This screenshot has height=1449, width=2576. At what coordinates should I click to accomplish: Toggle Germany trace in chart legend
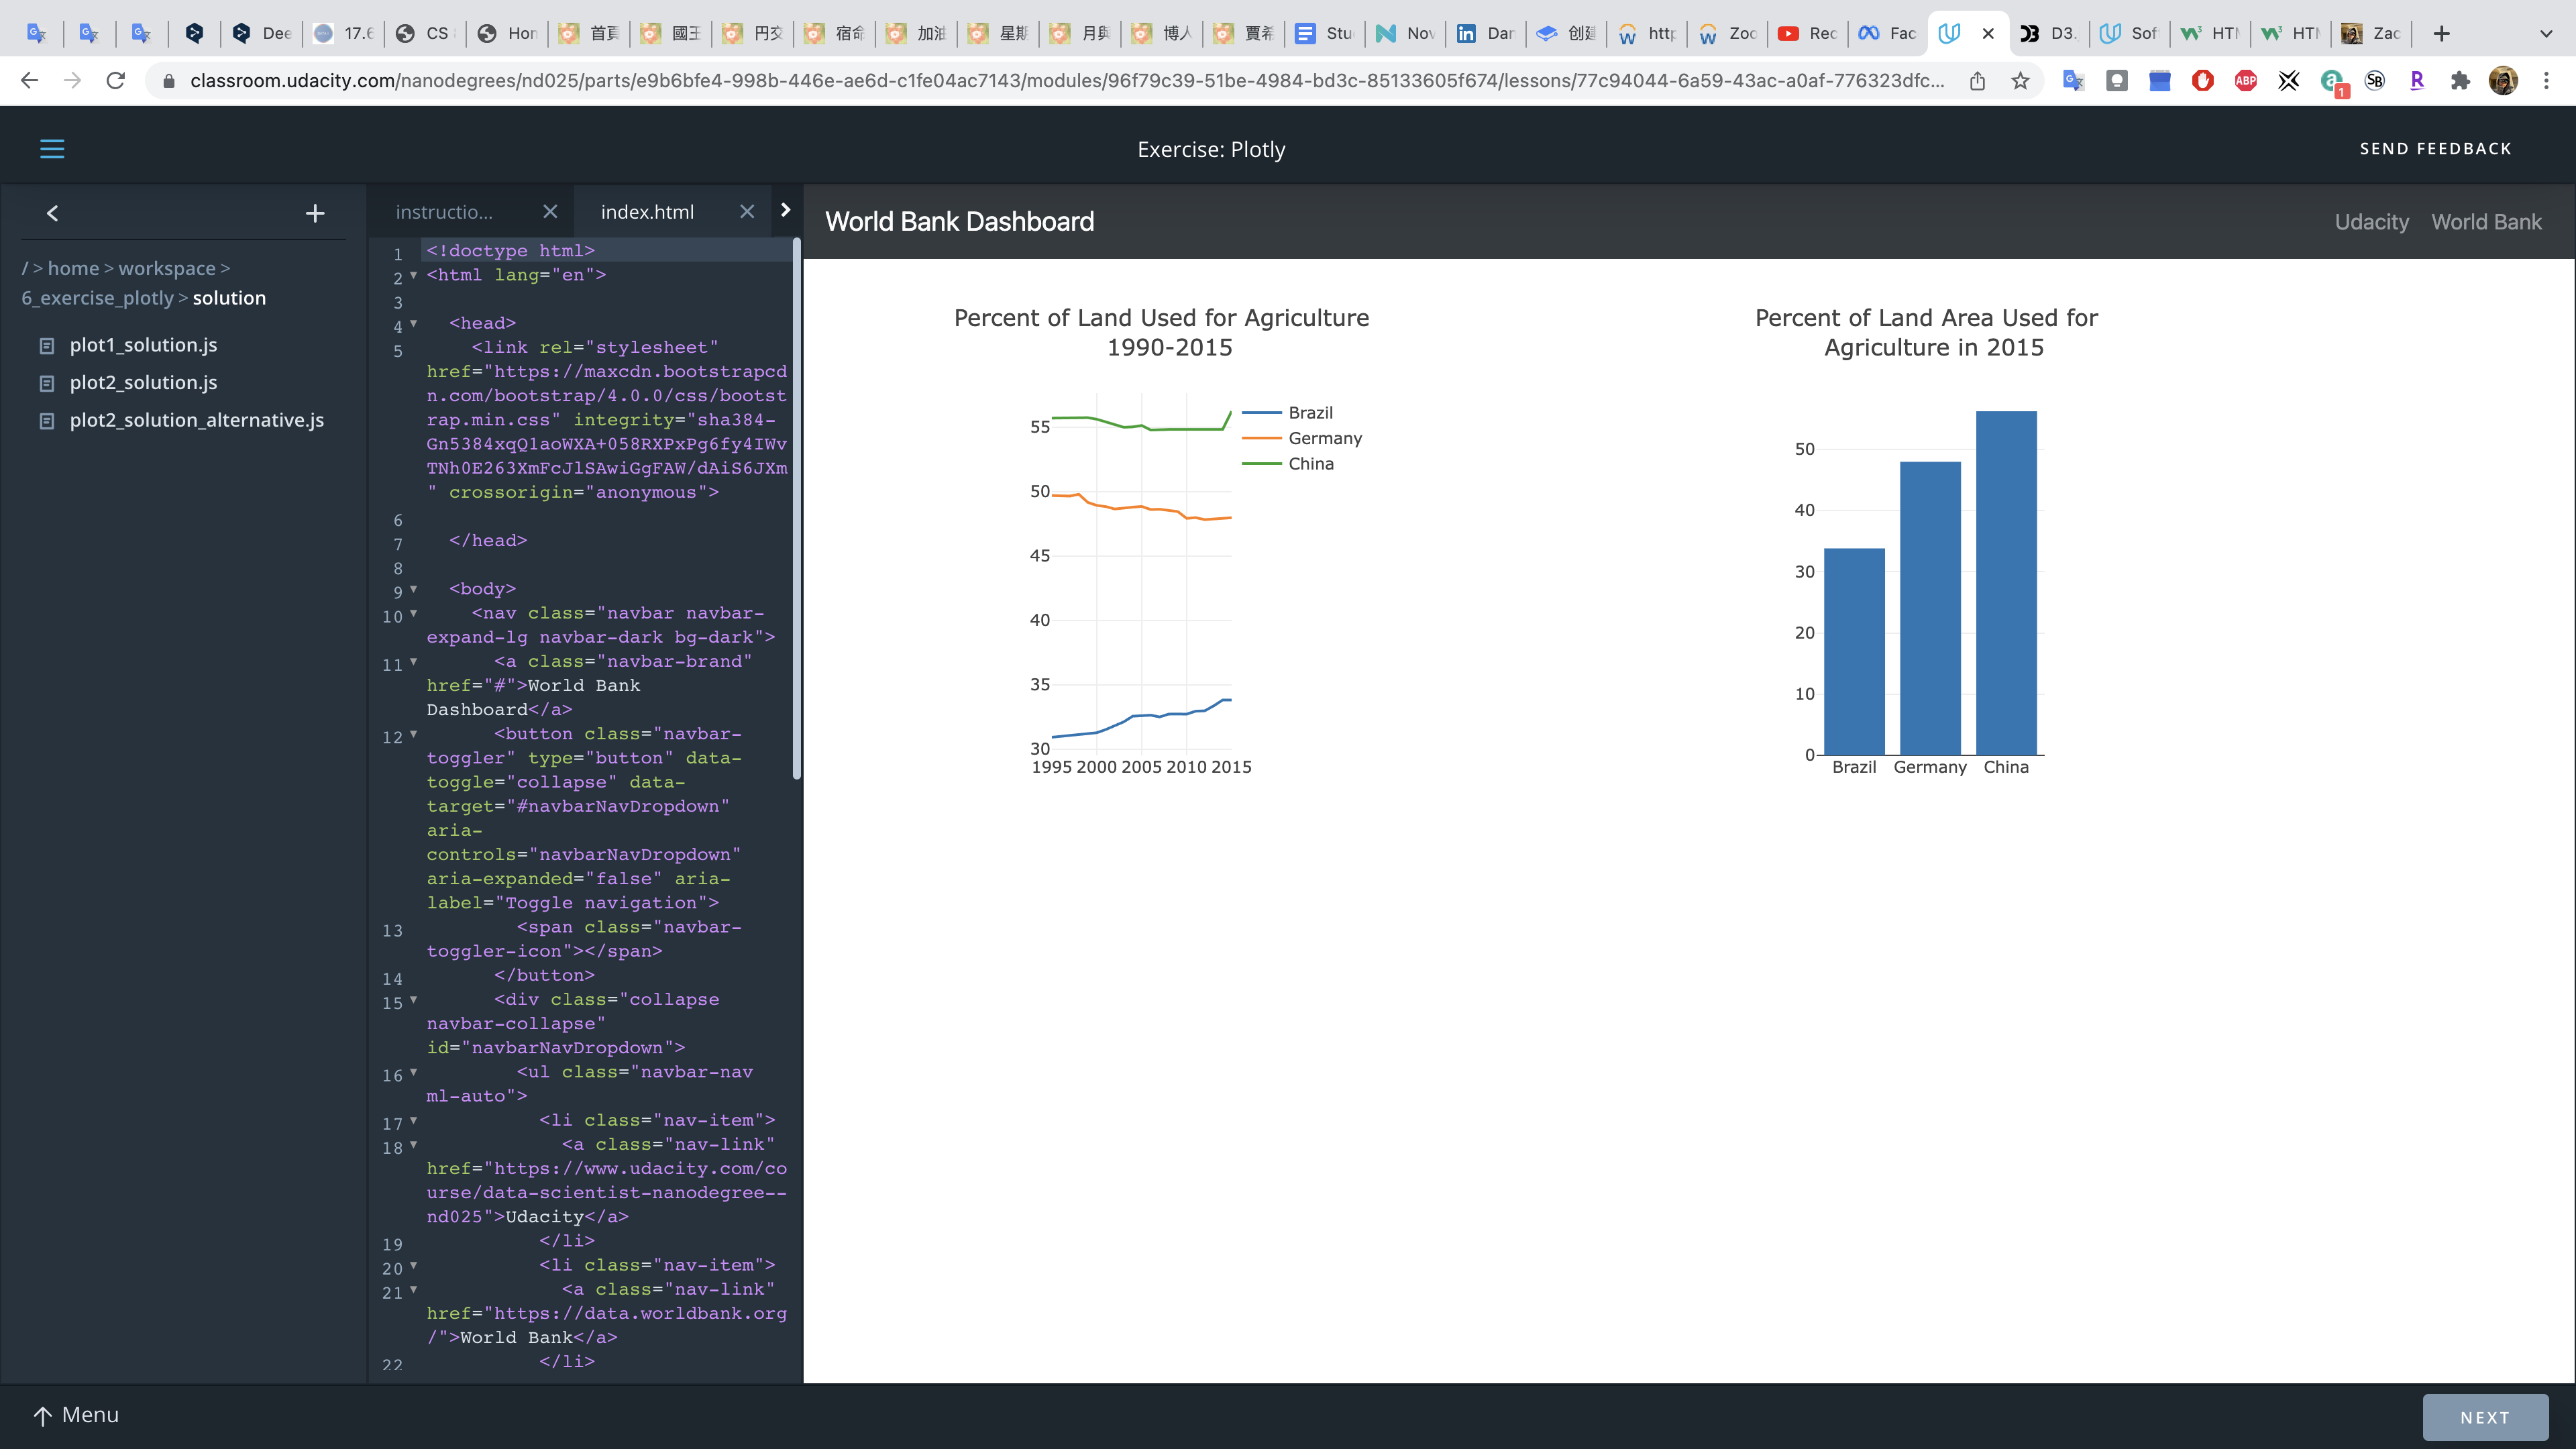[x=1324, y=438]
